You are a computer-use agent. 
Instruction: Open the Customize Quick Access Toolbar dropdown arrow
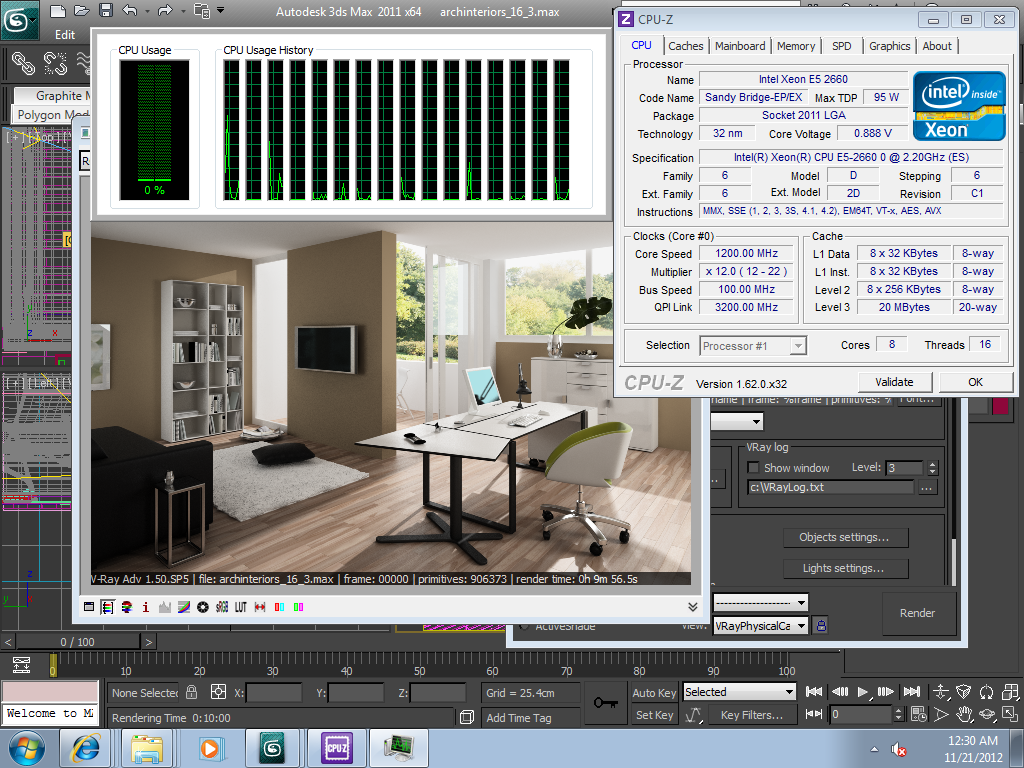[220, 10]
